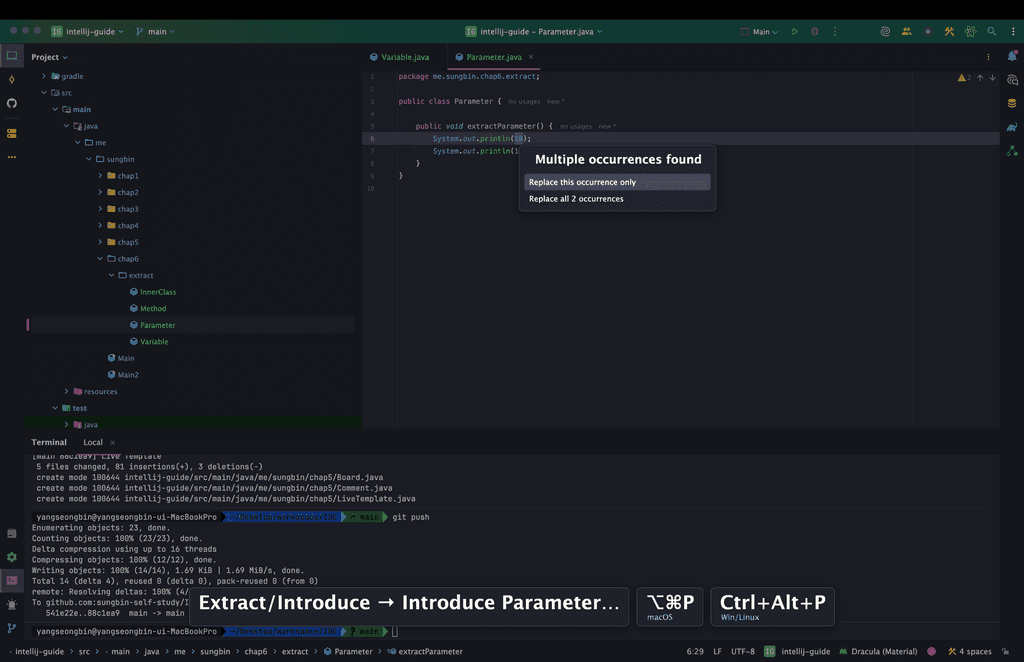1024x662 pixels.
Task: Open the Notifications bell panel
Action: click(x=1012, y=56)
